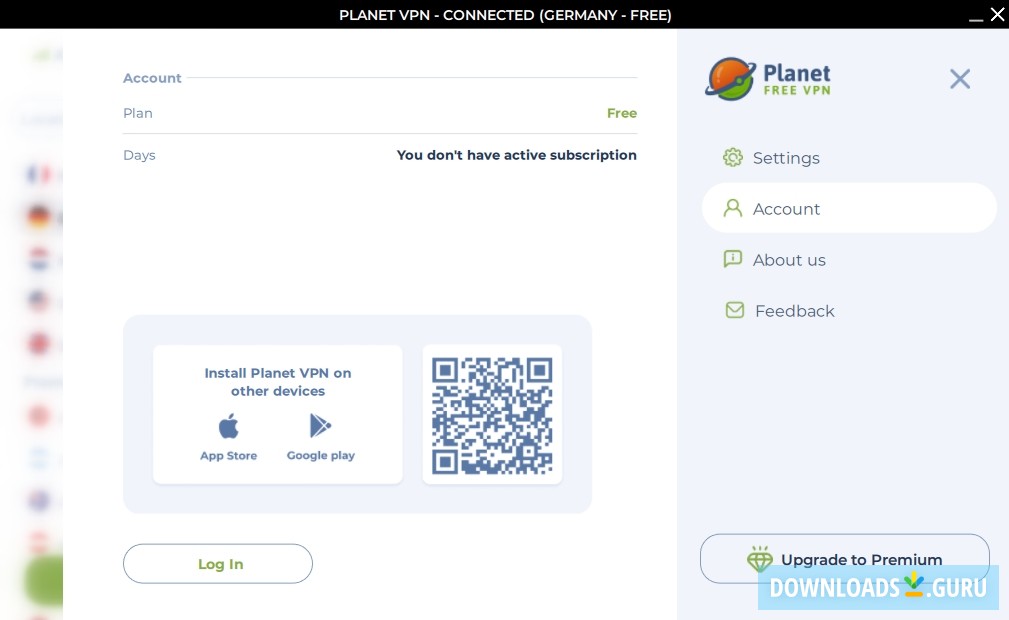Screen dimensions: 1009x620
Task: Close the side menu with the X
Action: (x=959, y=79)
